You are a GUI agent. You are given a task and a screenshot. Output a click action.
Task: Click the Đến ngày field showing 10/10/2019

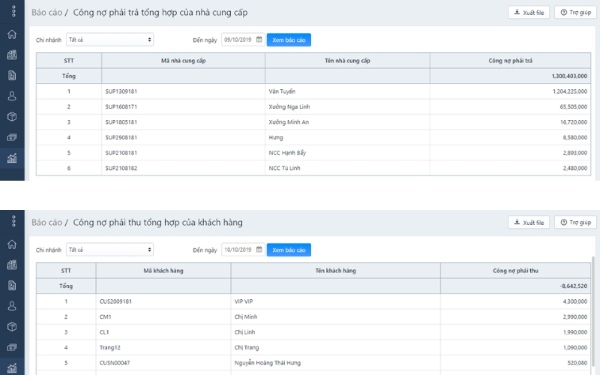click(x=243, y=249)
